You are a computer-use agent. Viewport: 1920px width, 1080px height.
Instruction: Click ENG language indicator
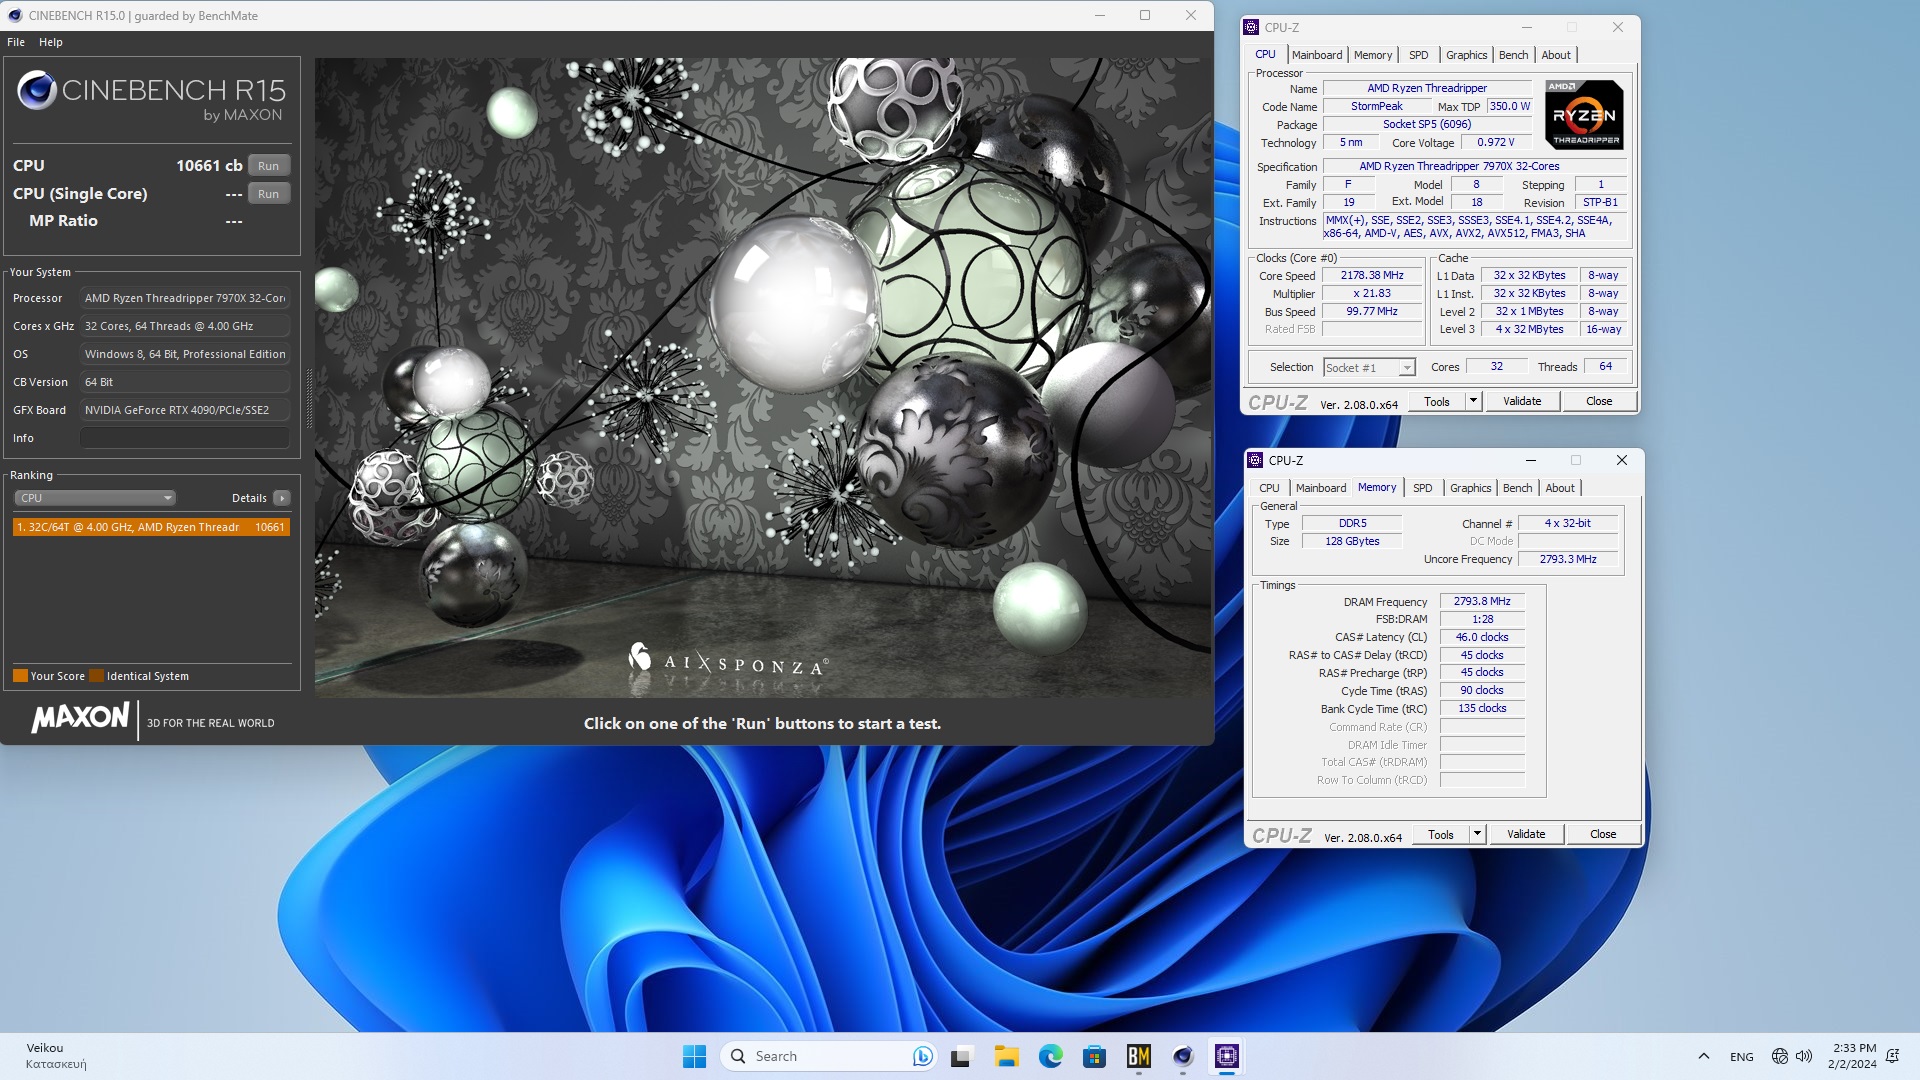pyautogui.click(x=1741, y=1057)
